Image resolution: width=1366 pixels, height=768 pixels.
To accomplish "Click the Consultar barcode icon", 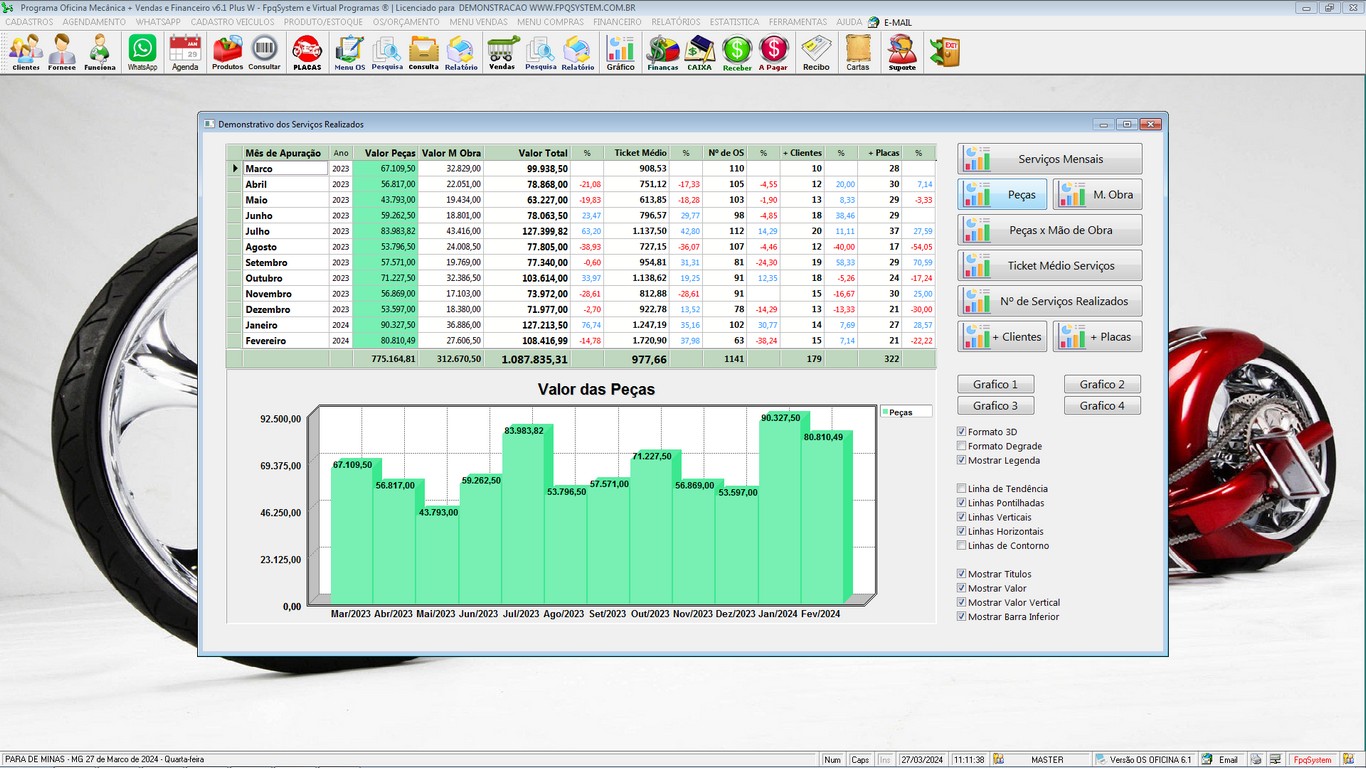I will click(264, 52).
